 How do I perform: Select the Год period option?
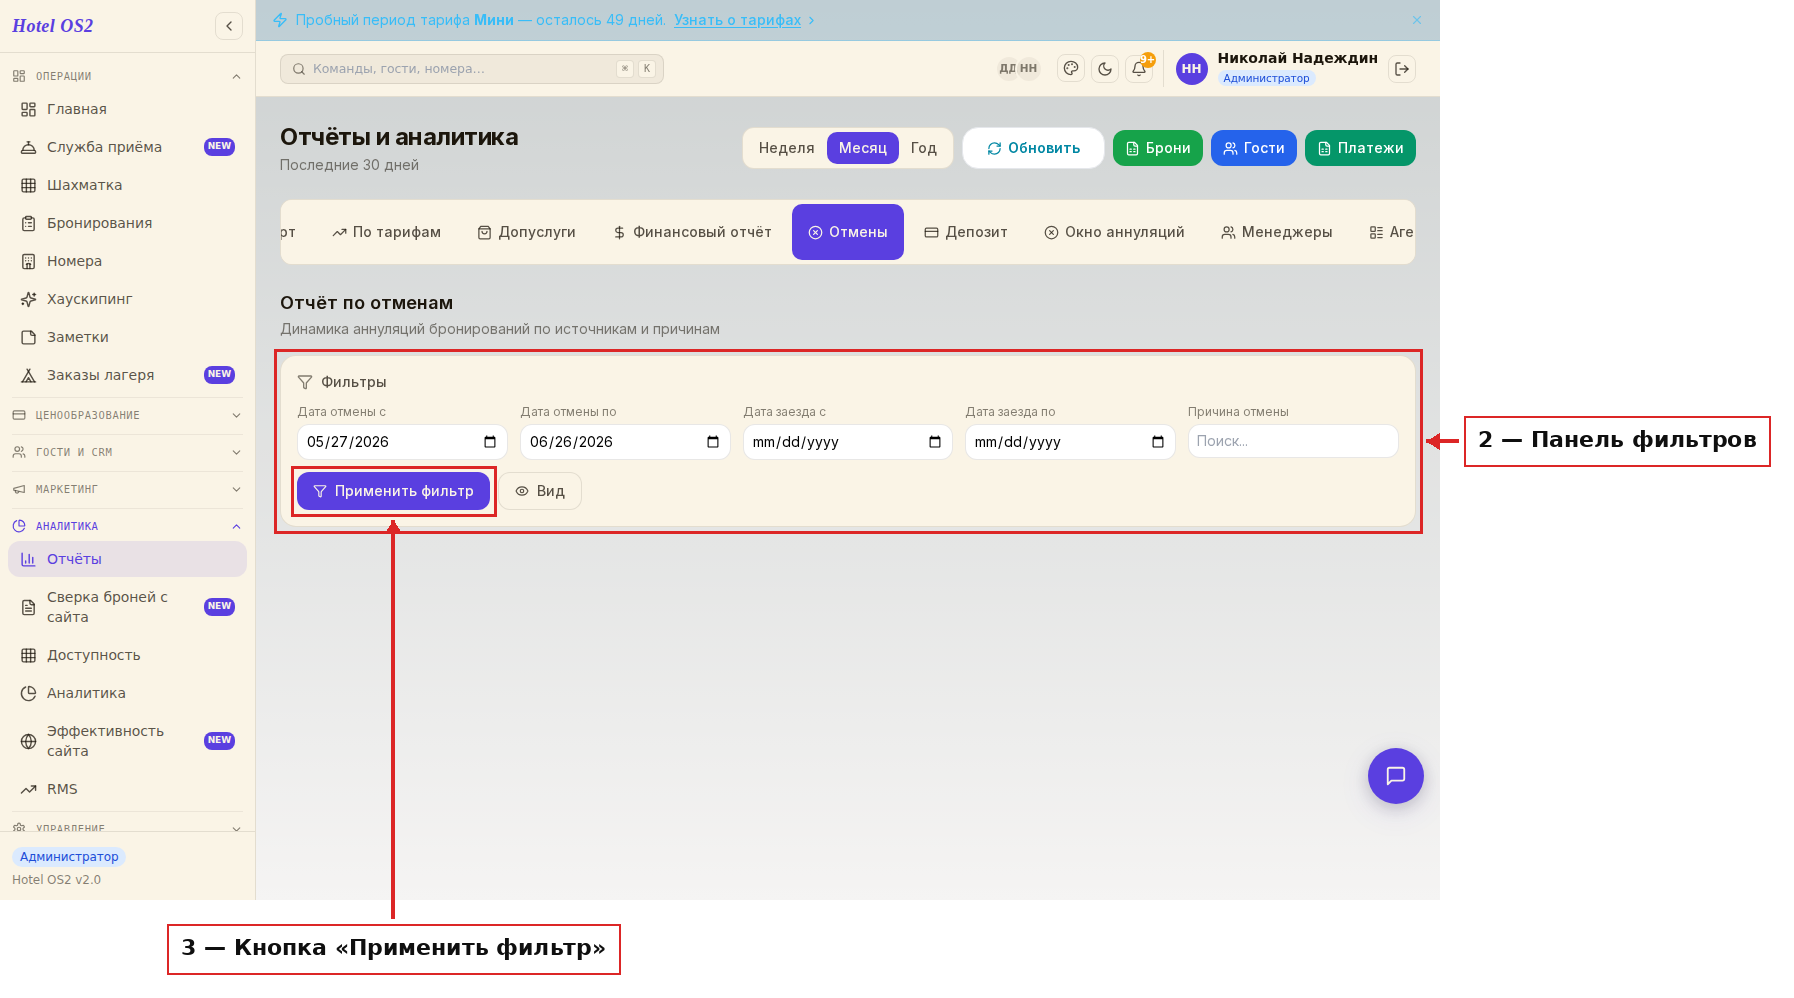coord(924,148)
